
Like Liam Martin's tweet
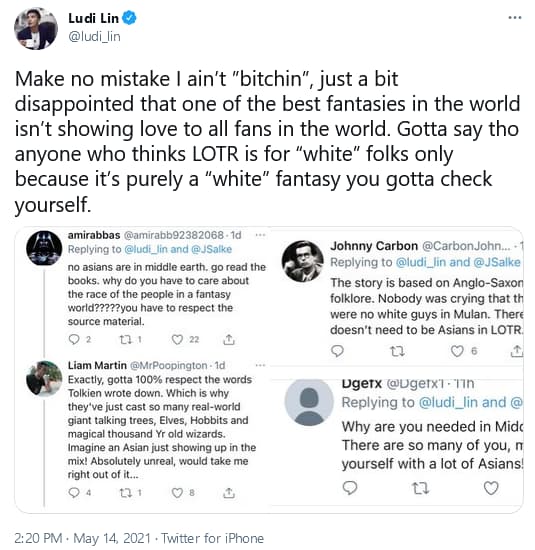177,493
